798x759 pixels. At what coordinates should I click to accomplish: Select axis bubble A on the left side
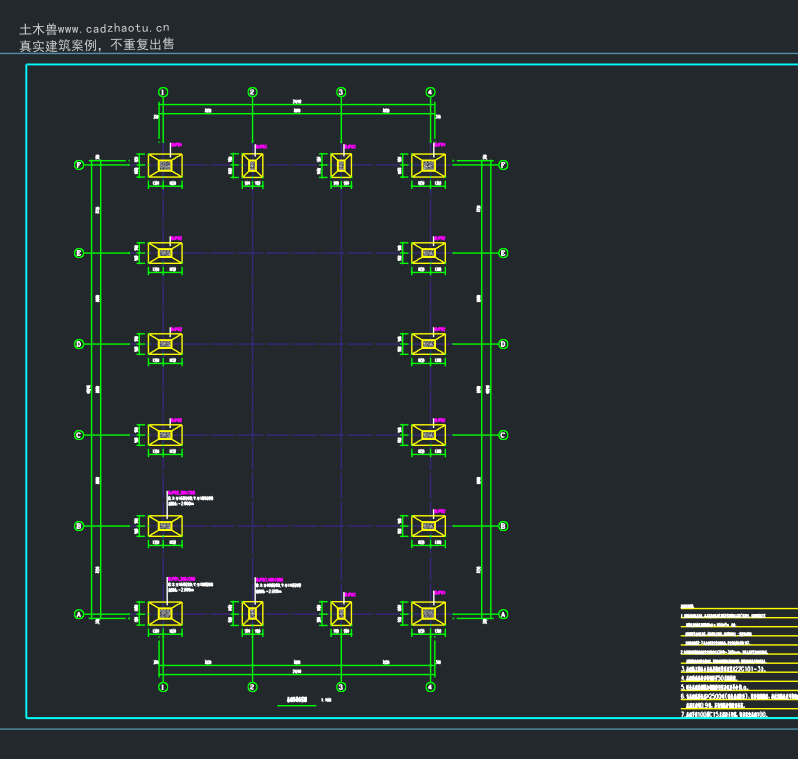coord(79,614)
